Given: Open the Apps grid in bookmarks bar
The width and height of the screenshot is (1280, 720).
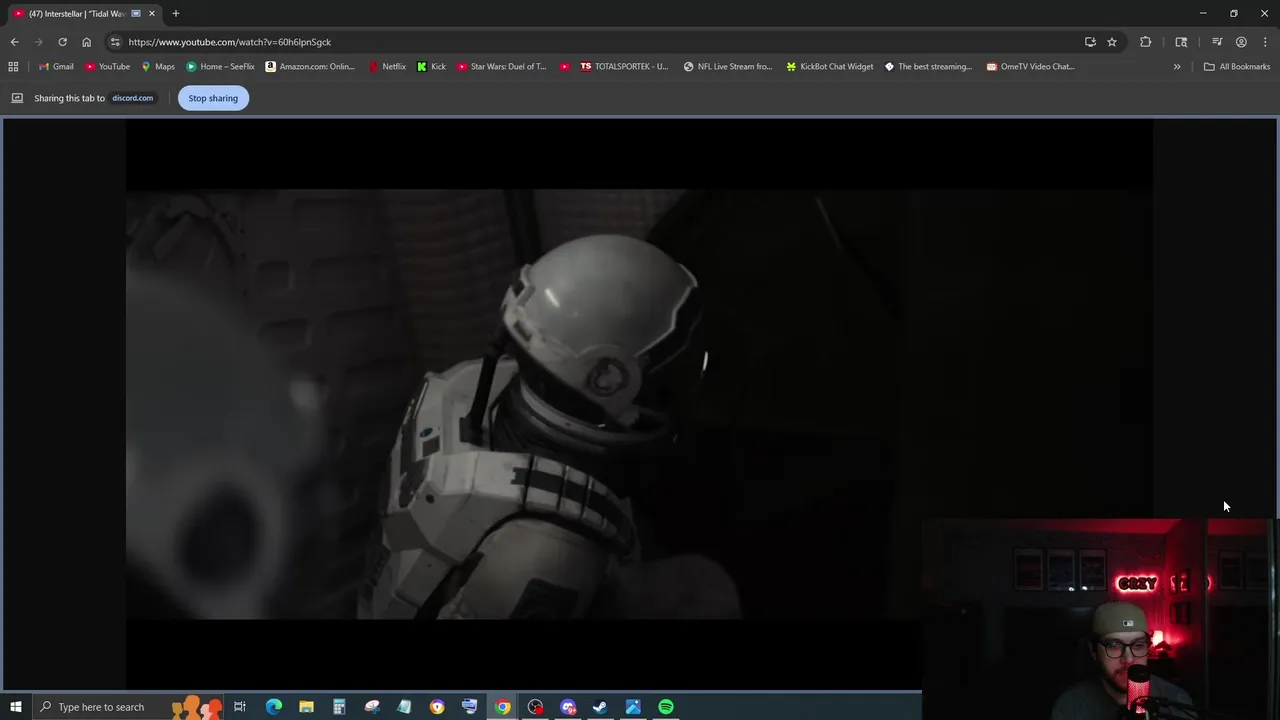Looking at the screenshot, I should click(13, 67).
